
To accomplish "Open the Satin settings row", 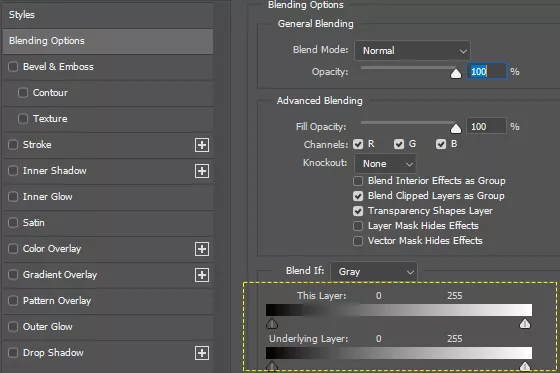I will 108,223.
